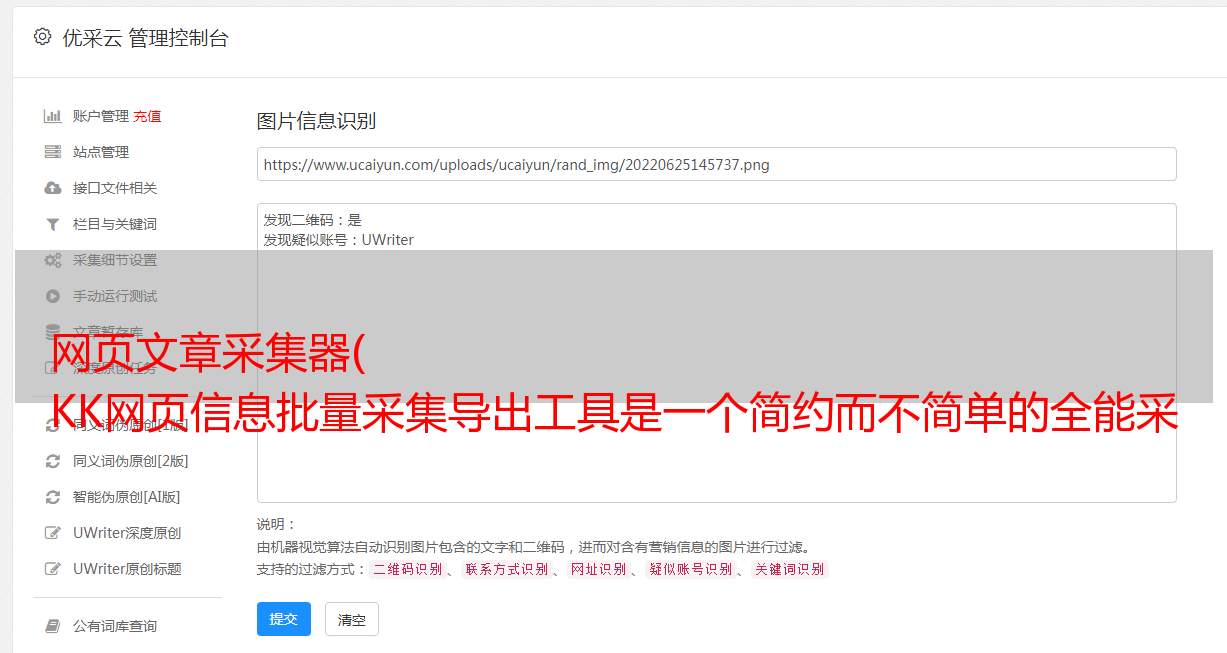Focus the image URL input field

click(x=716, y=164)
